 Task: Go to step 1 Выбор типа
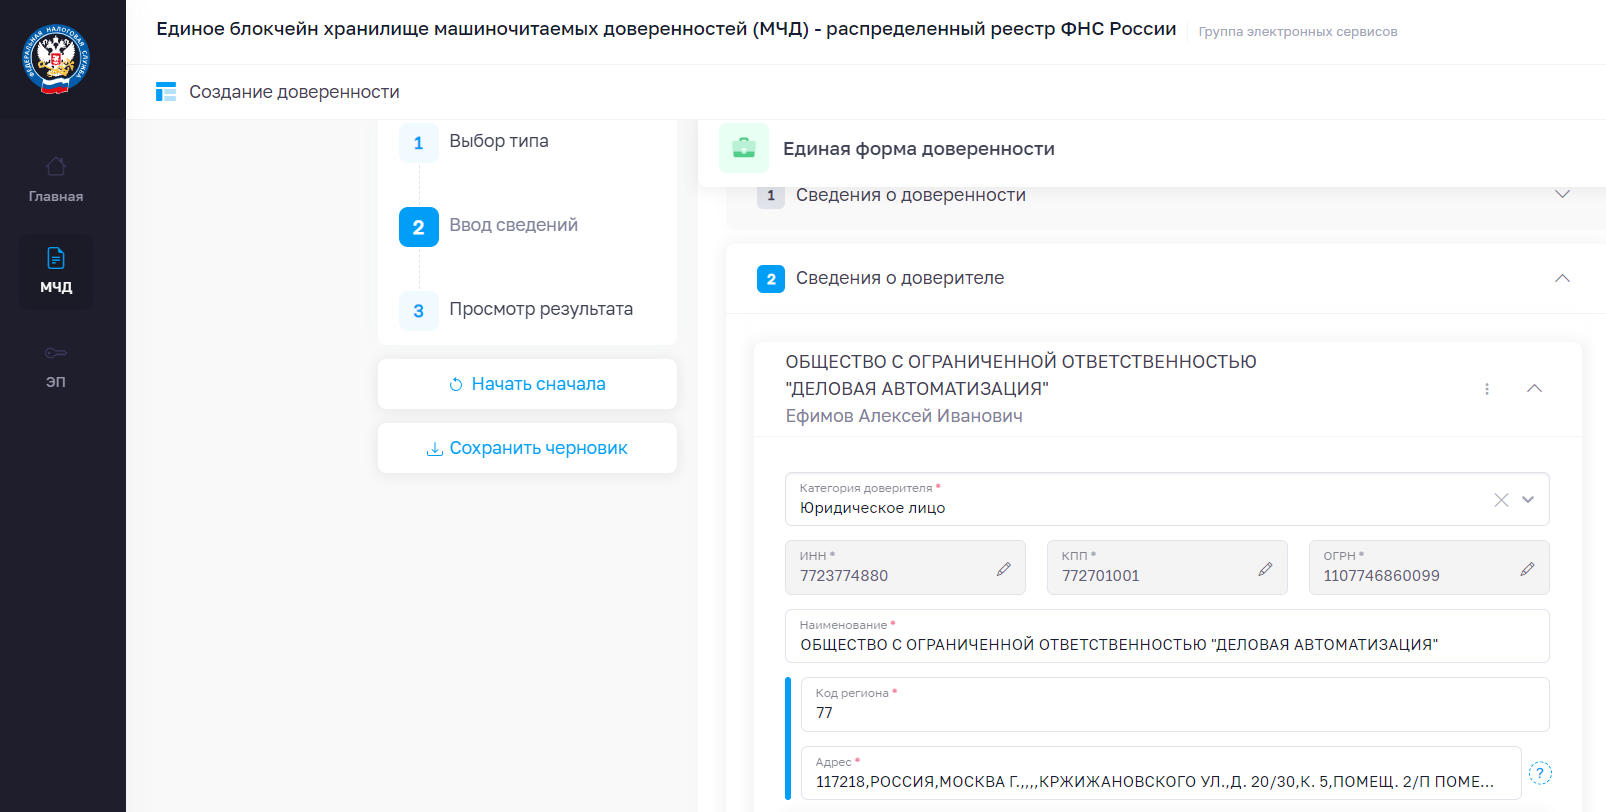point(474,142)
